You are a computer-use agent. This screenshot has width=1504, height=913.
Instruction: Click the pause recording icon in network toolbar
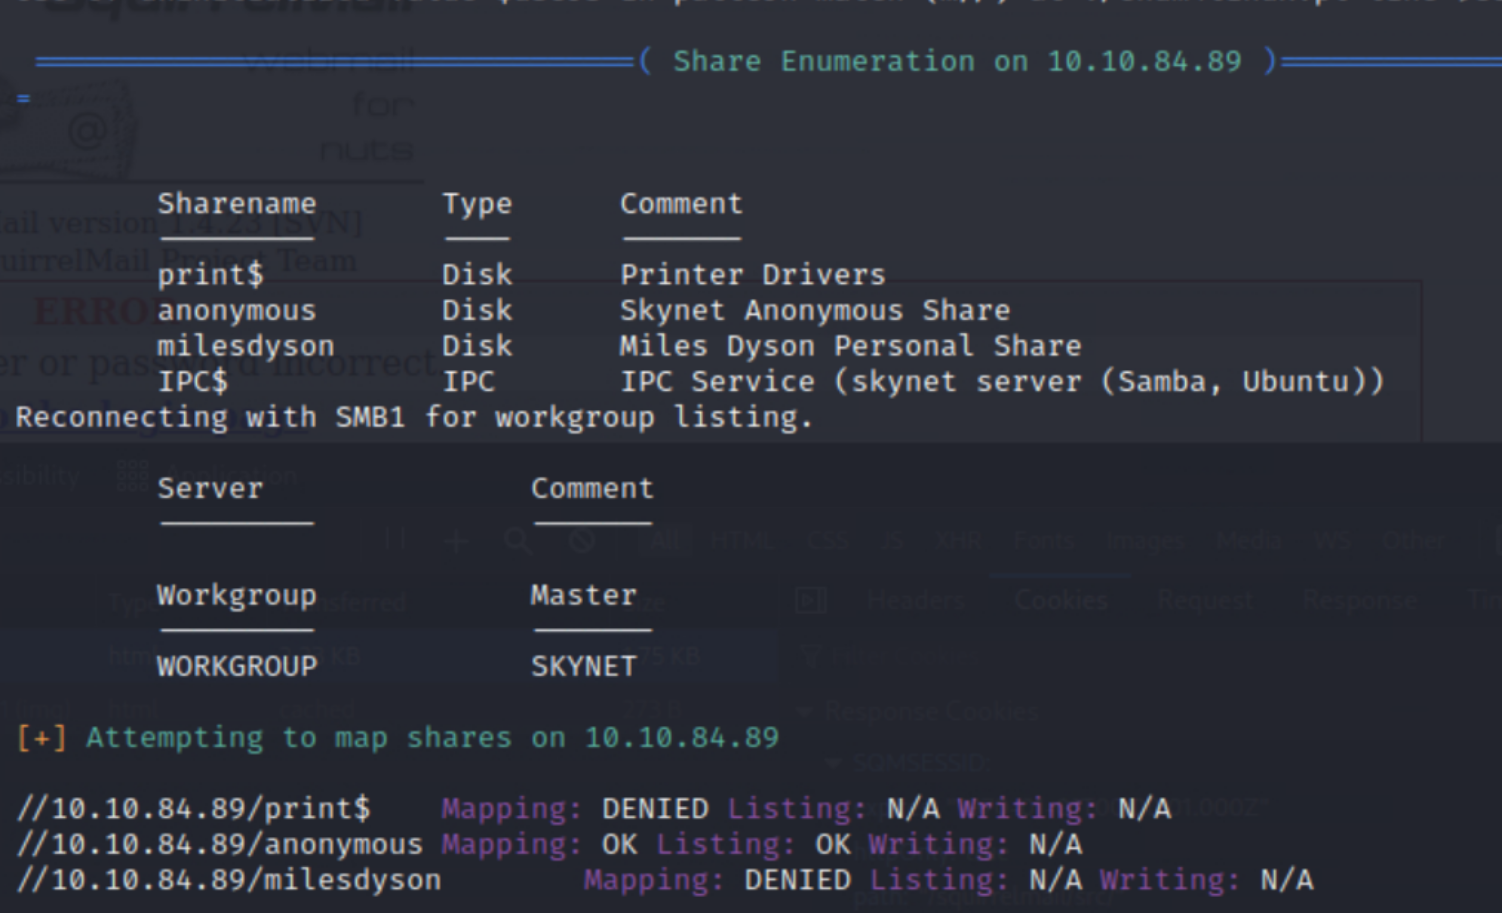tap(396, 541)
